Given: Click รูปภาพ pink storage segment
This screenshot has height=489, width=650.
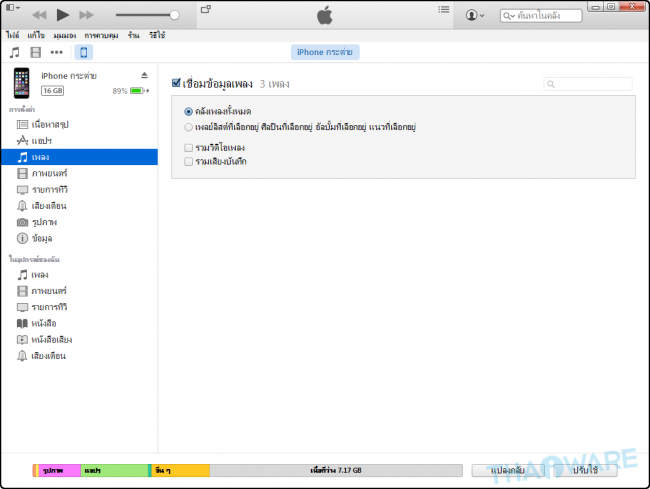Looking at the screenshot, I should point(59,470).
